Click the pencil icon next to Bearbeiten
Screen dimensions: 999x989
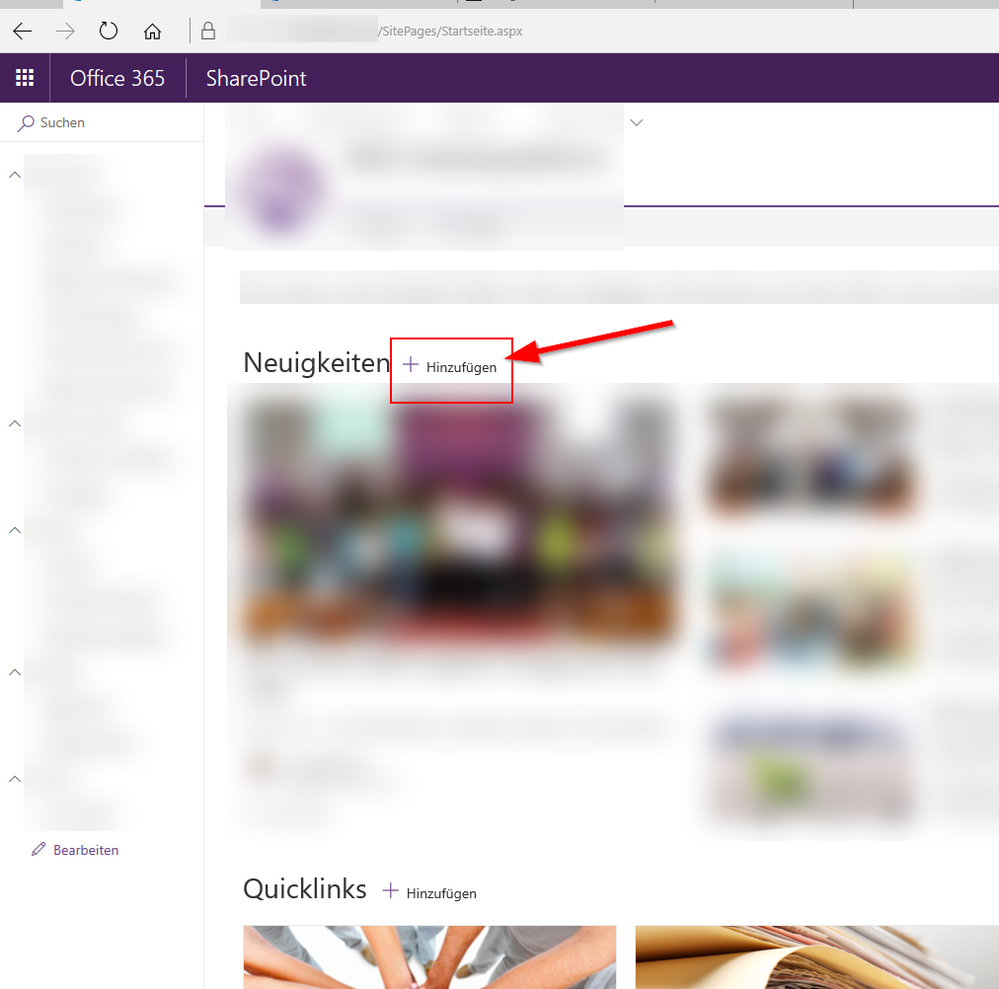(37, 849)
